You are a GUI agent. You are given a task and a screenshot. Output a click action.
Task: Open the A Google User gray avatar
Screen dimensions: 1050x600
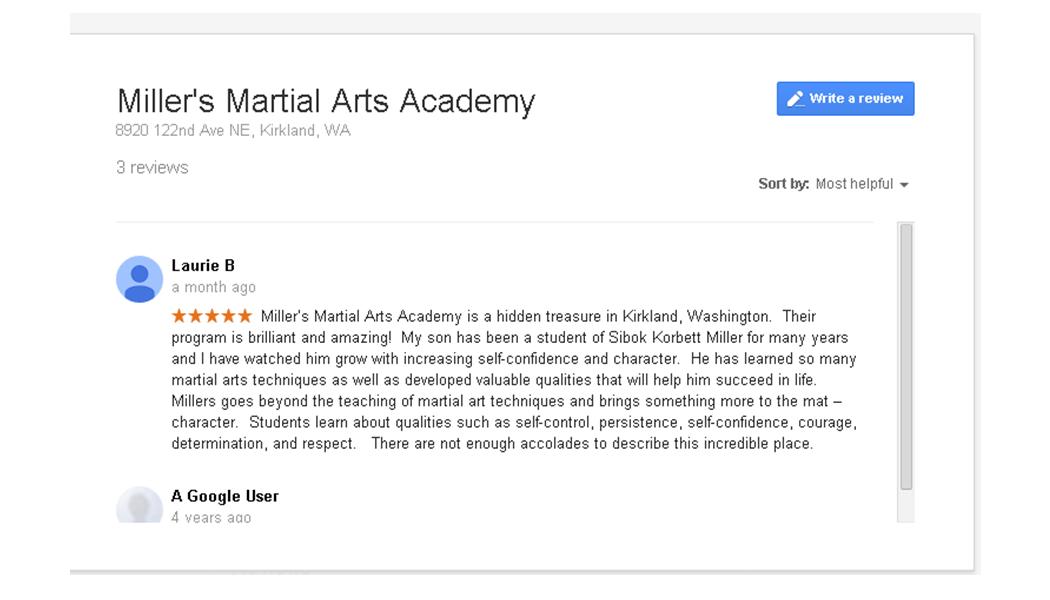tap(139, 504)
